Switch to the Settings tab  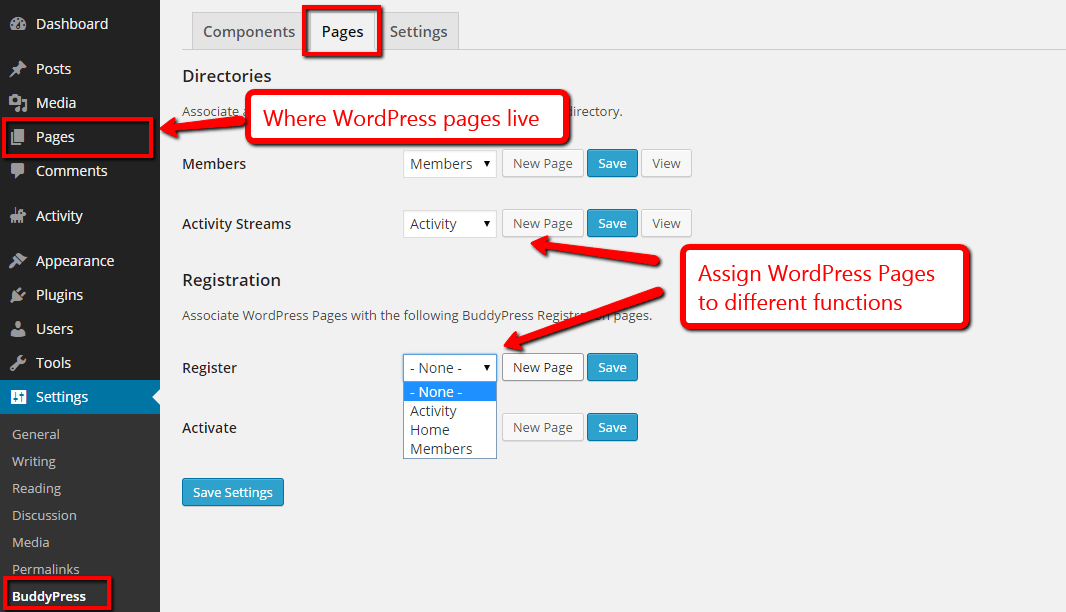point(418,31)
